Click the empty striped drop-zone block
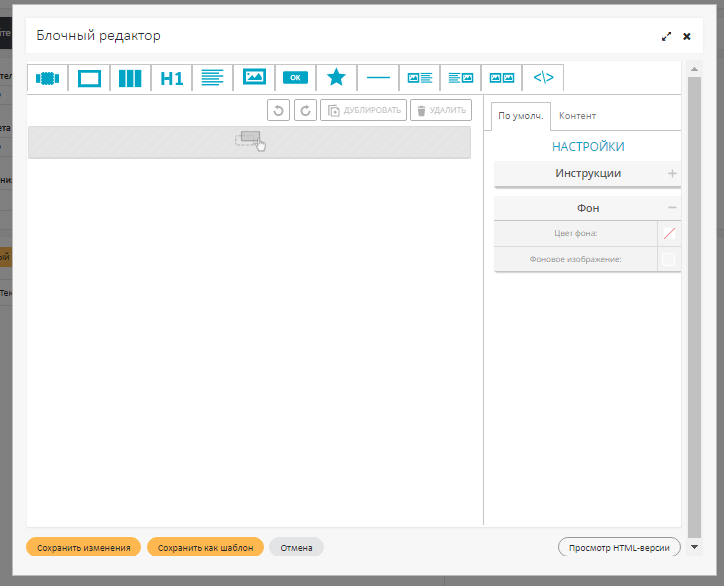This screenshot has width=724, height=586. click(x=249, y=142)
